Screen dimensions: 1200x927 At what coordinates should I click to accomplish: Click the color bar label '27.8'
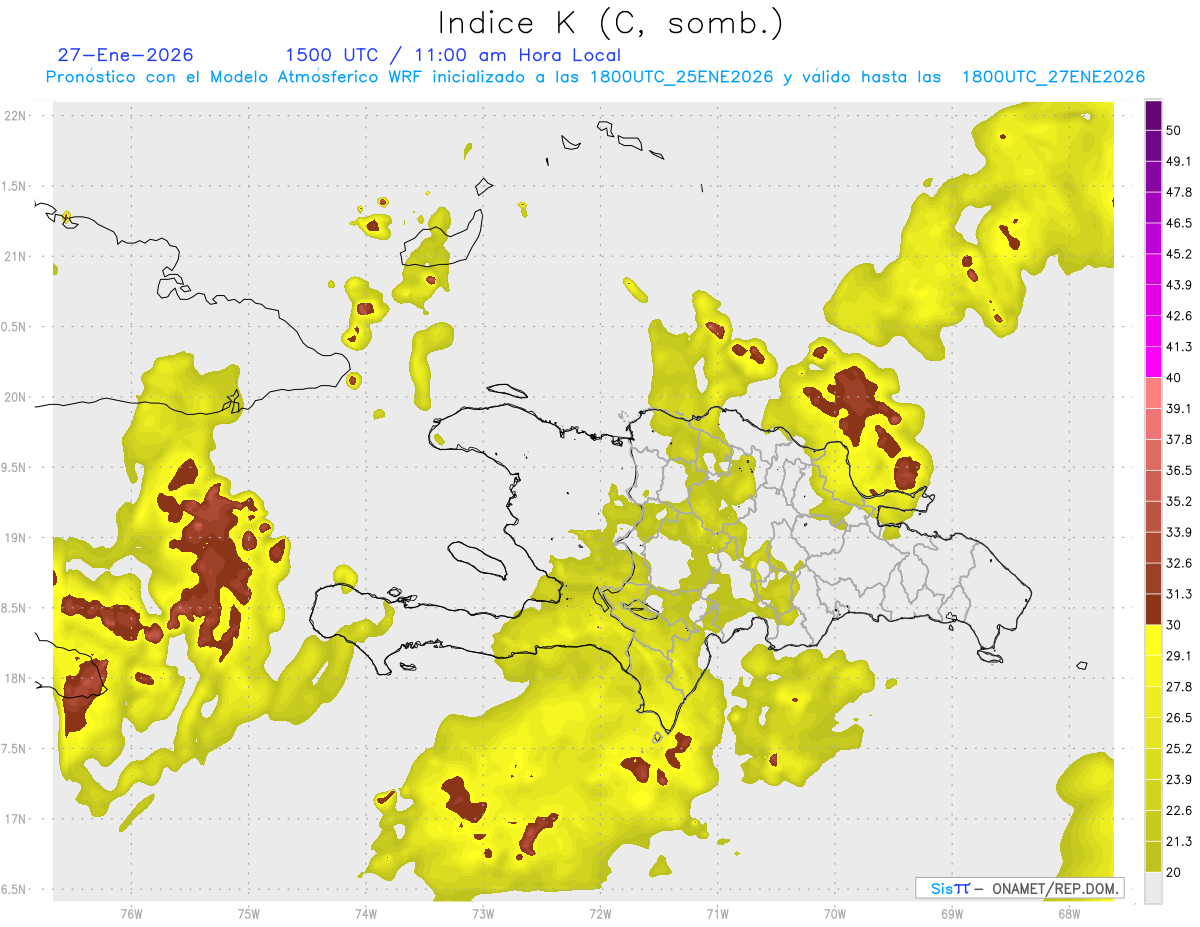click(1179, 687)
